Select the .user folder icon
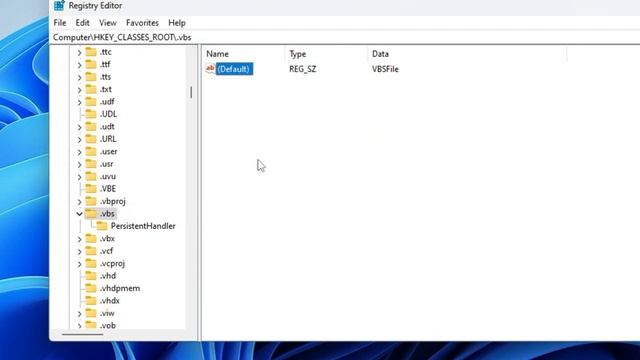The height and width of the screenshot is (360, 640). [x=91, y=151]
